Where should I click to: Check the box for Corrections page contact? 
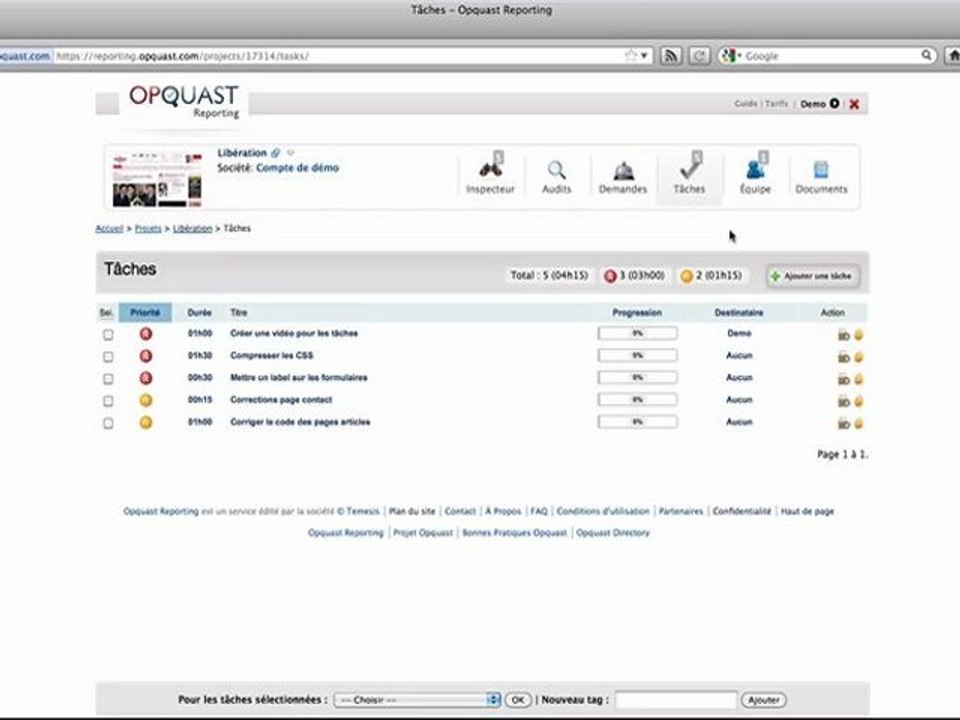[x=108, y=401]
